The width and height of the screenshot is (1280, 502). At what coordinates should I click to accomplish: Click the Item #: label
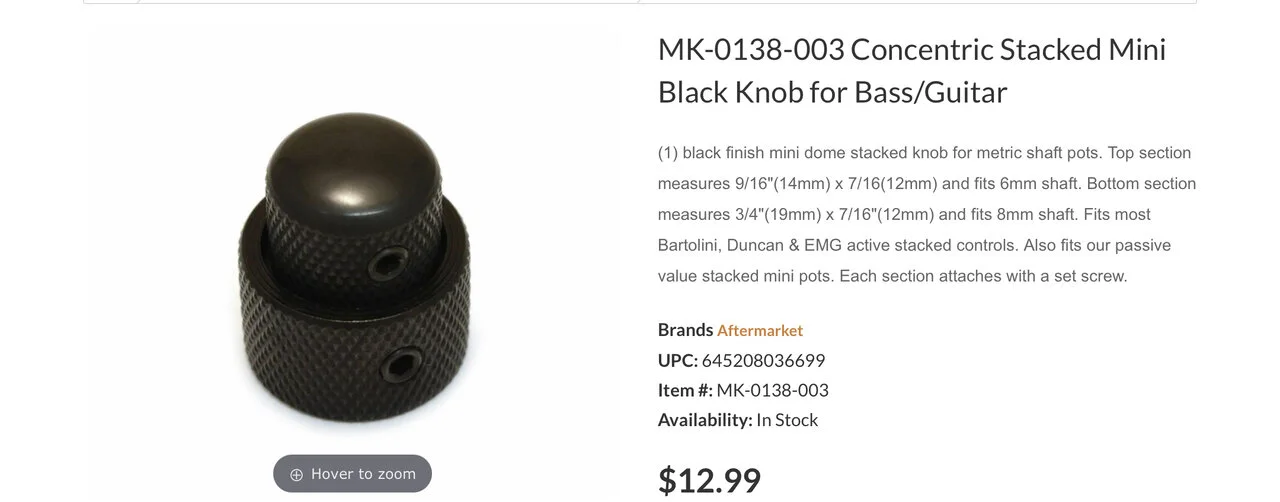coord(685,390)
